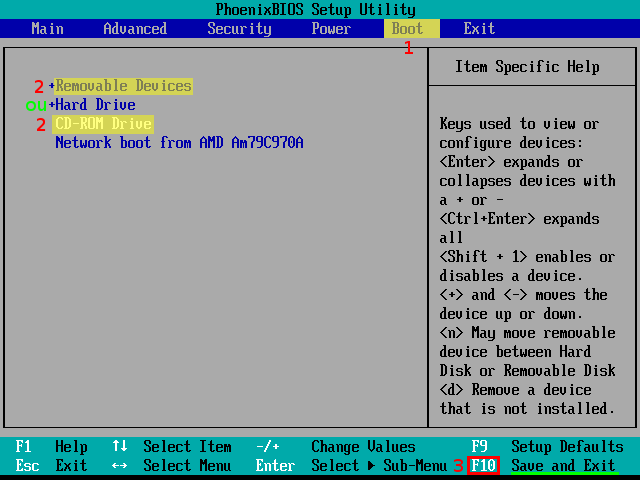Image resolution: width=640 pixels, height=480 pixels.
Task: Select Network boot from AMD Am79C970A
Action: point(179,143)
